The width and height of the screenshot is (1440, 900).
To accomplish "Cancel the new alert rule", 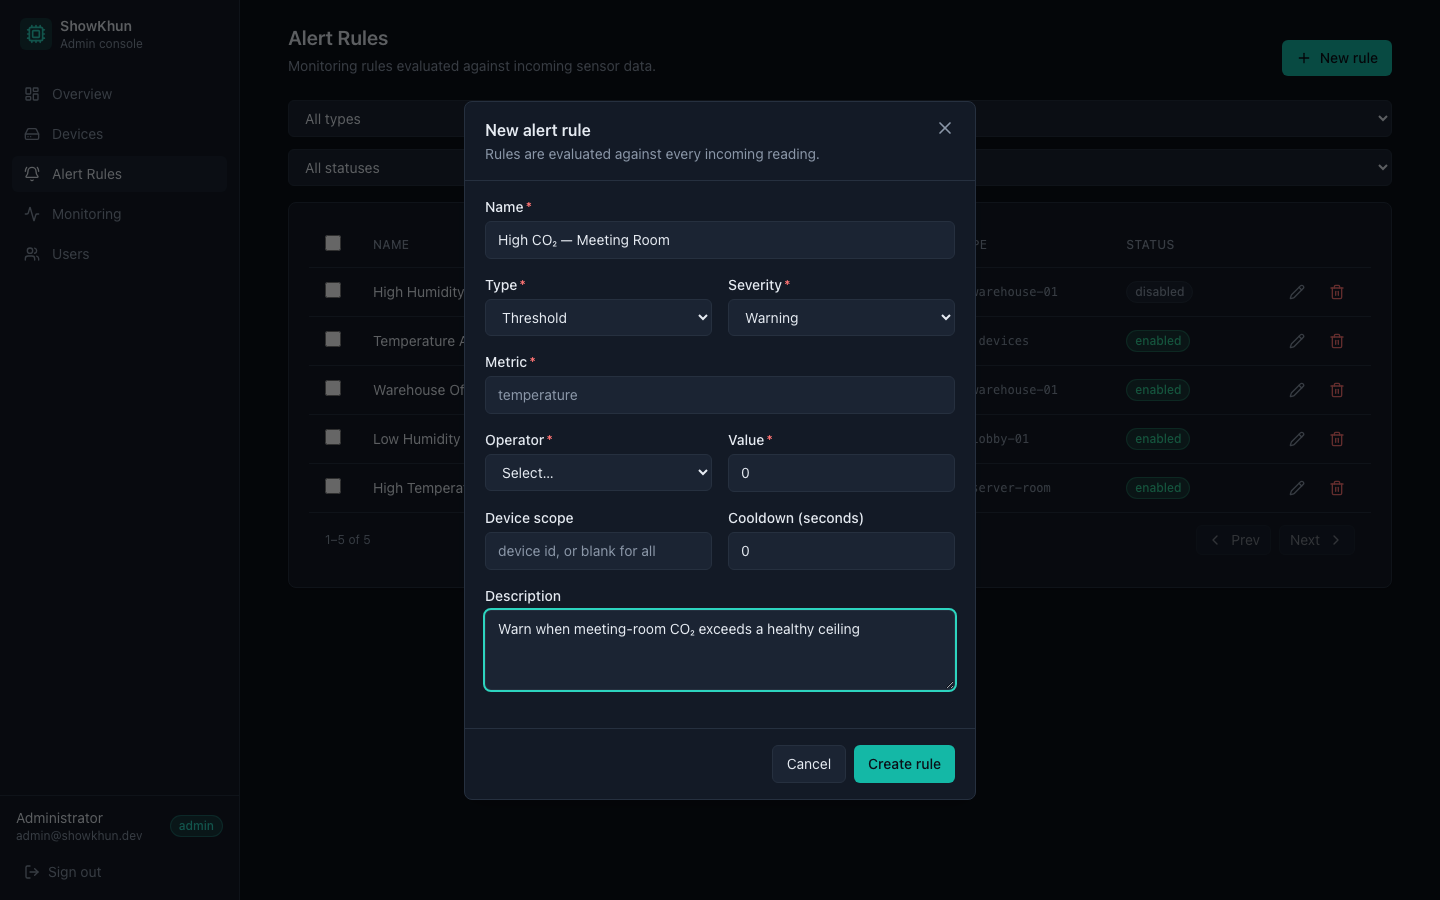I will click(x=809, y=764).
